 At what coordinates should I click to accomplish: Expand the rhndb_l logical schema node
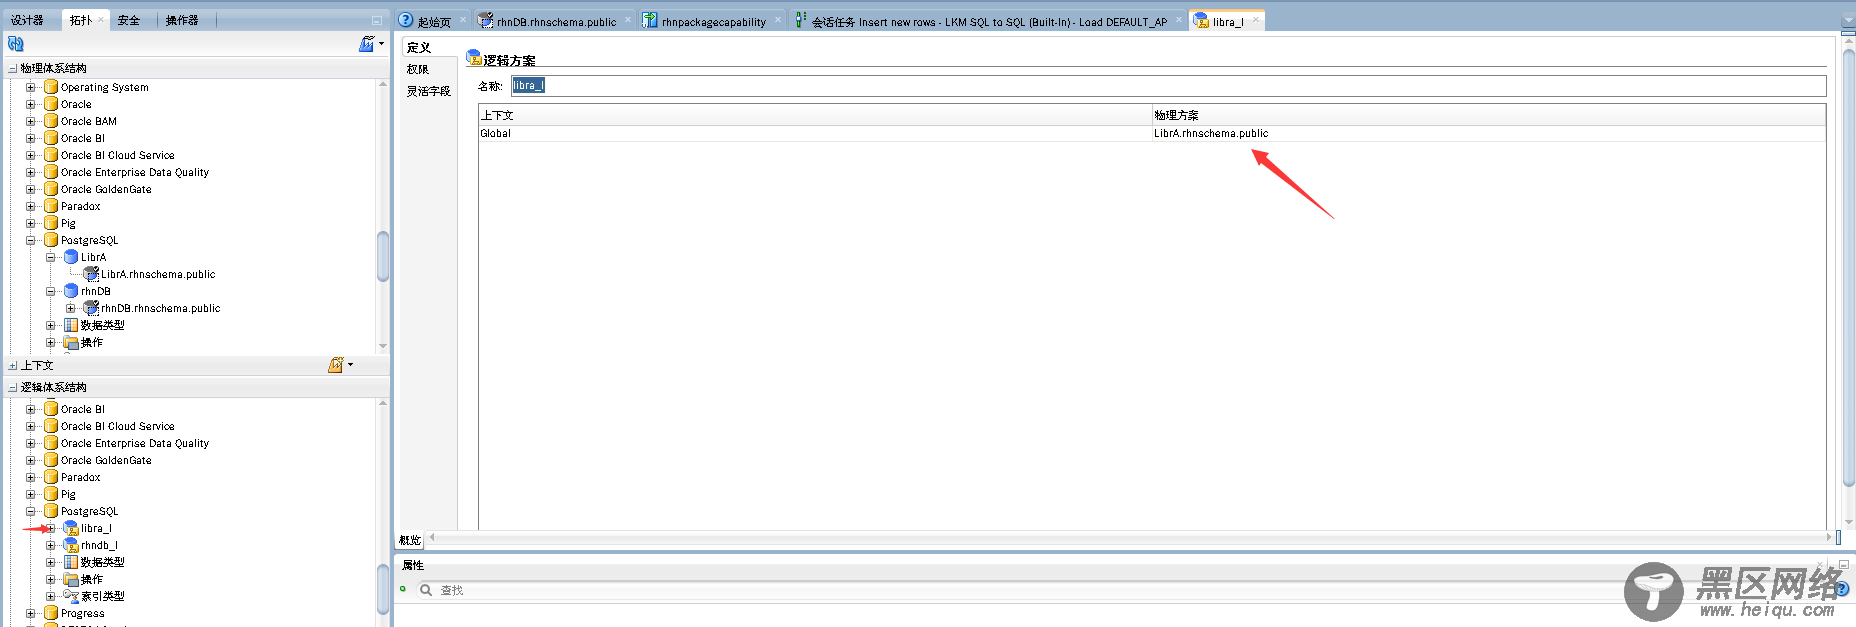click(51, 545)
